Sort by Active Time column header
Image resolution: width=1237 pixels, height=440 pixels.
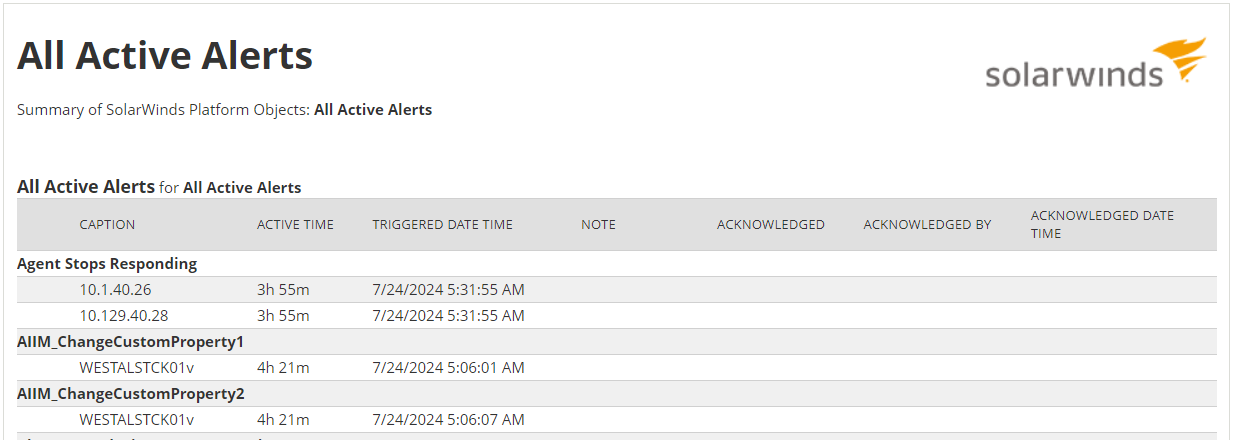(x=295, y=225)
